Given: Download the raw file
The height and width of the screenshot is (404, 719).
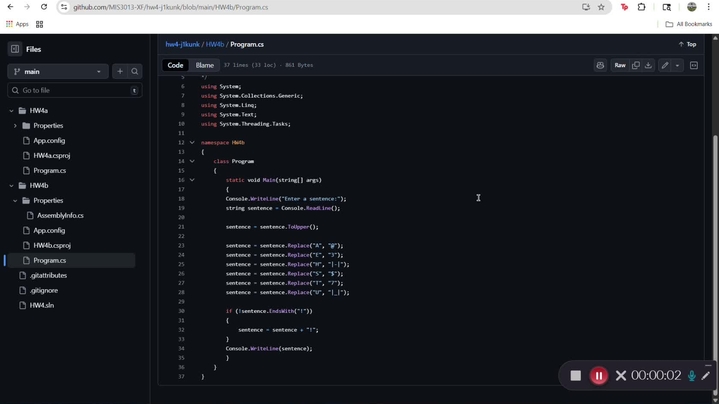Looking at the screenshot, I should click(x=648, y=65).
